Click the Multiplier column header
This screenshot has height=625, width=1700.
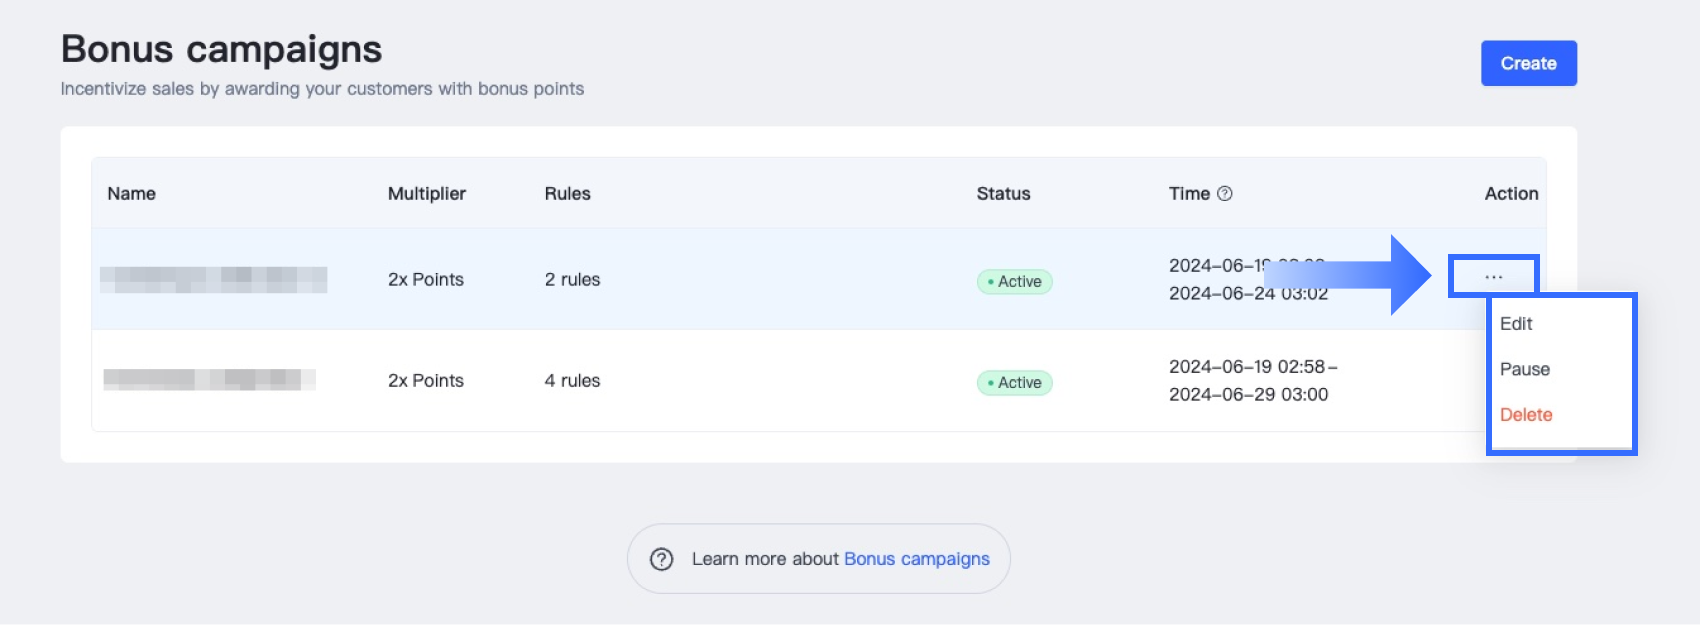tap(426, 194)
